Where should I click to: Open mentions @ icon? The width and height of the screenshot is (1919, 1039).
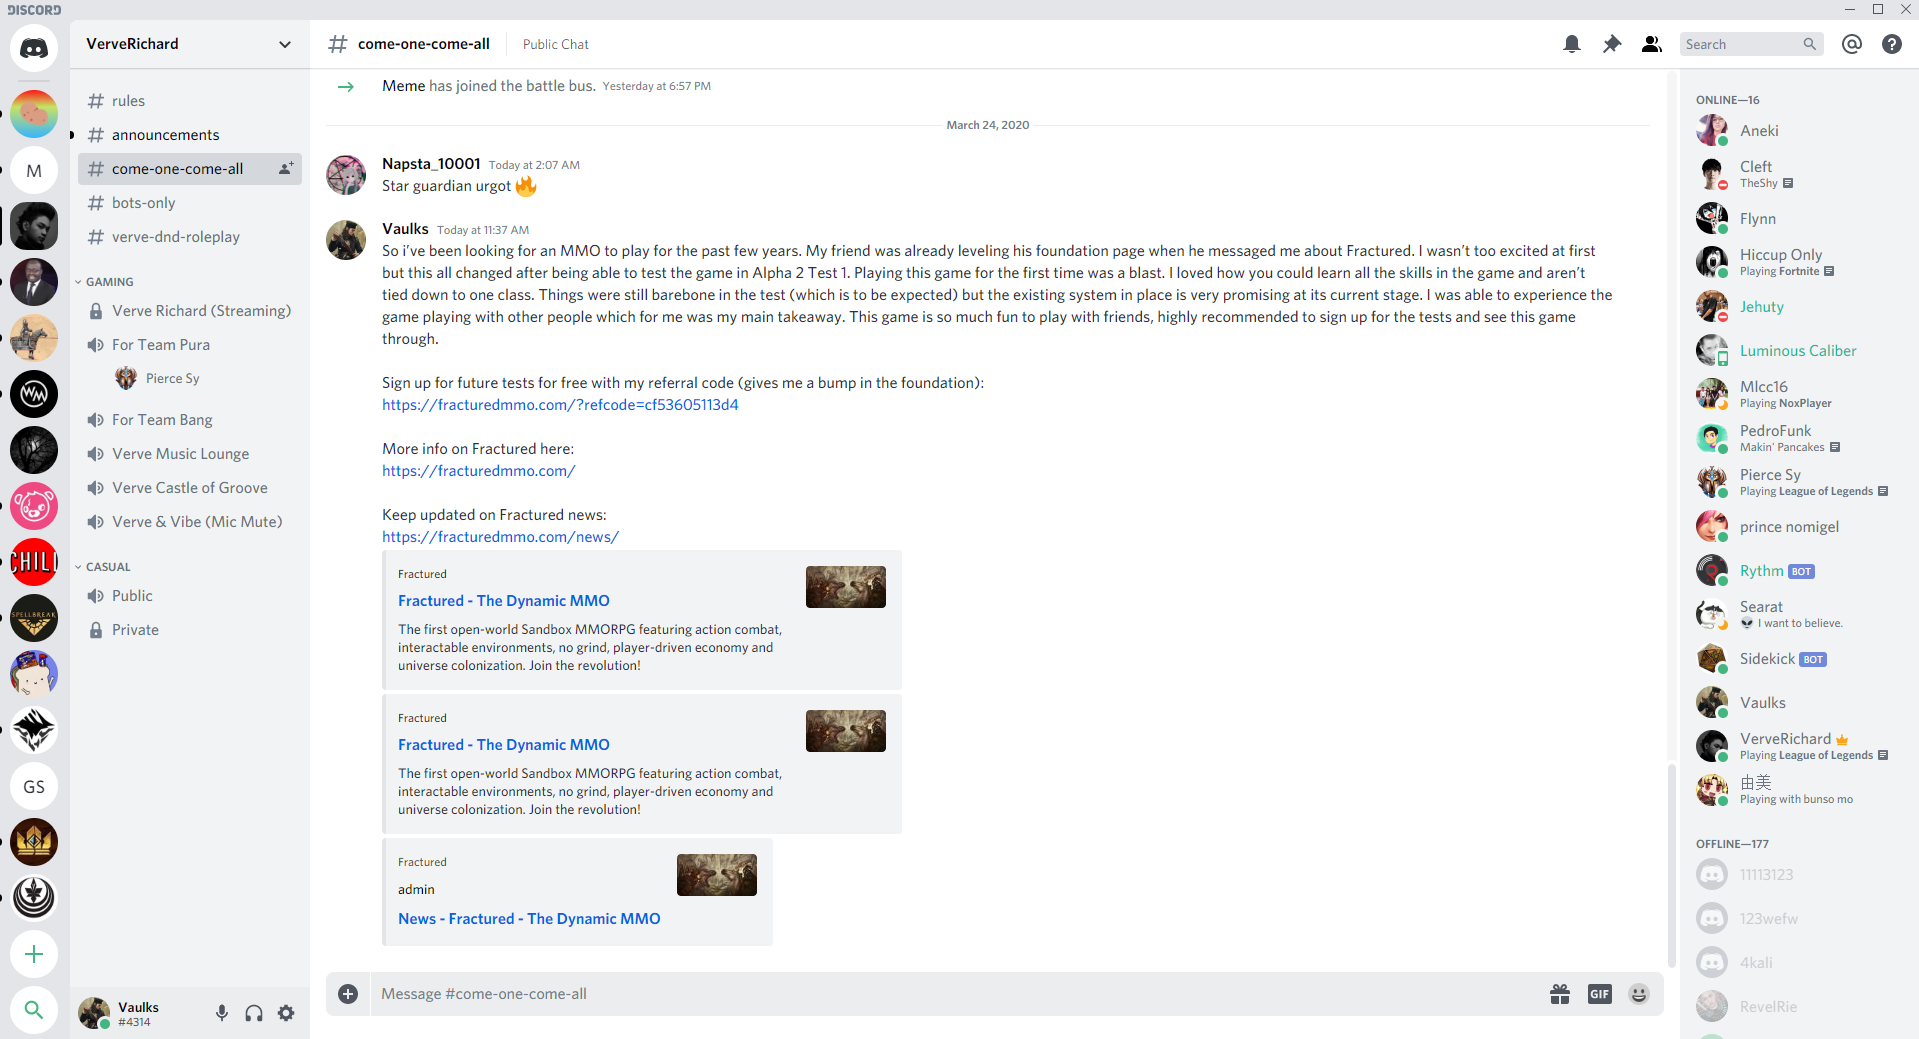(x=1852, y=44)
